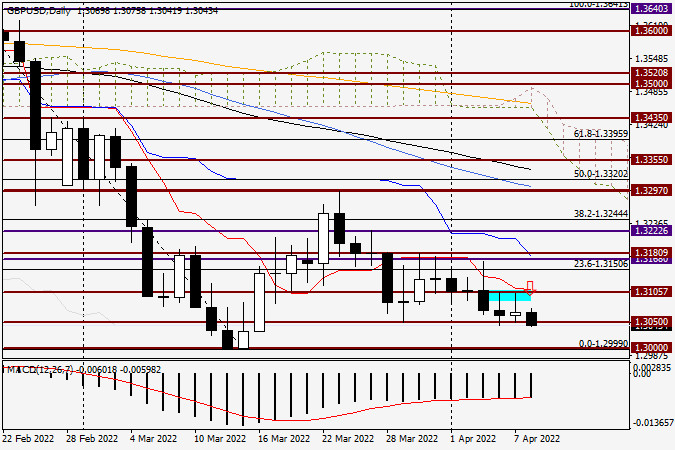Click the Fibonacci label 50.0-1.33202
675x450 pixels.
pyautogui.click(x=601, y=174)
